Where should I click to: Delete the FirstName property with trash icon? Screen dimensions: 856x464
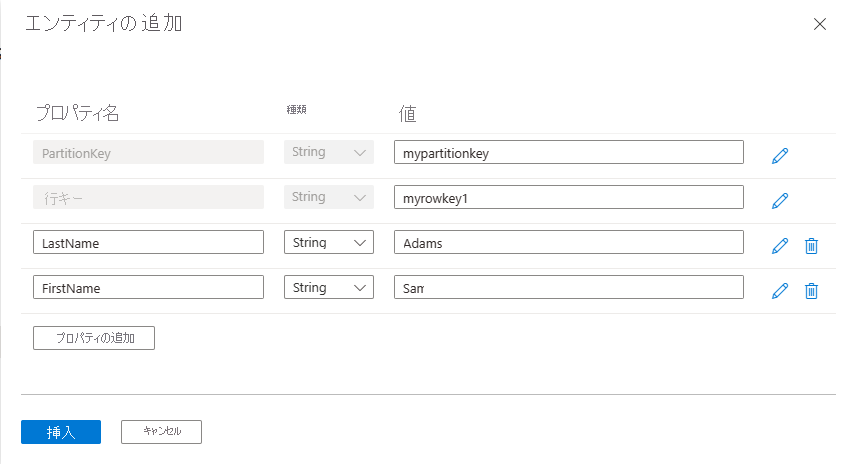[811, 290]
